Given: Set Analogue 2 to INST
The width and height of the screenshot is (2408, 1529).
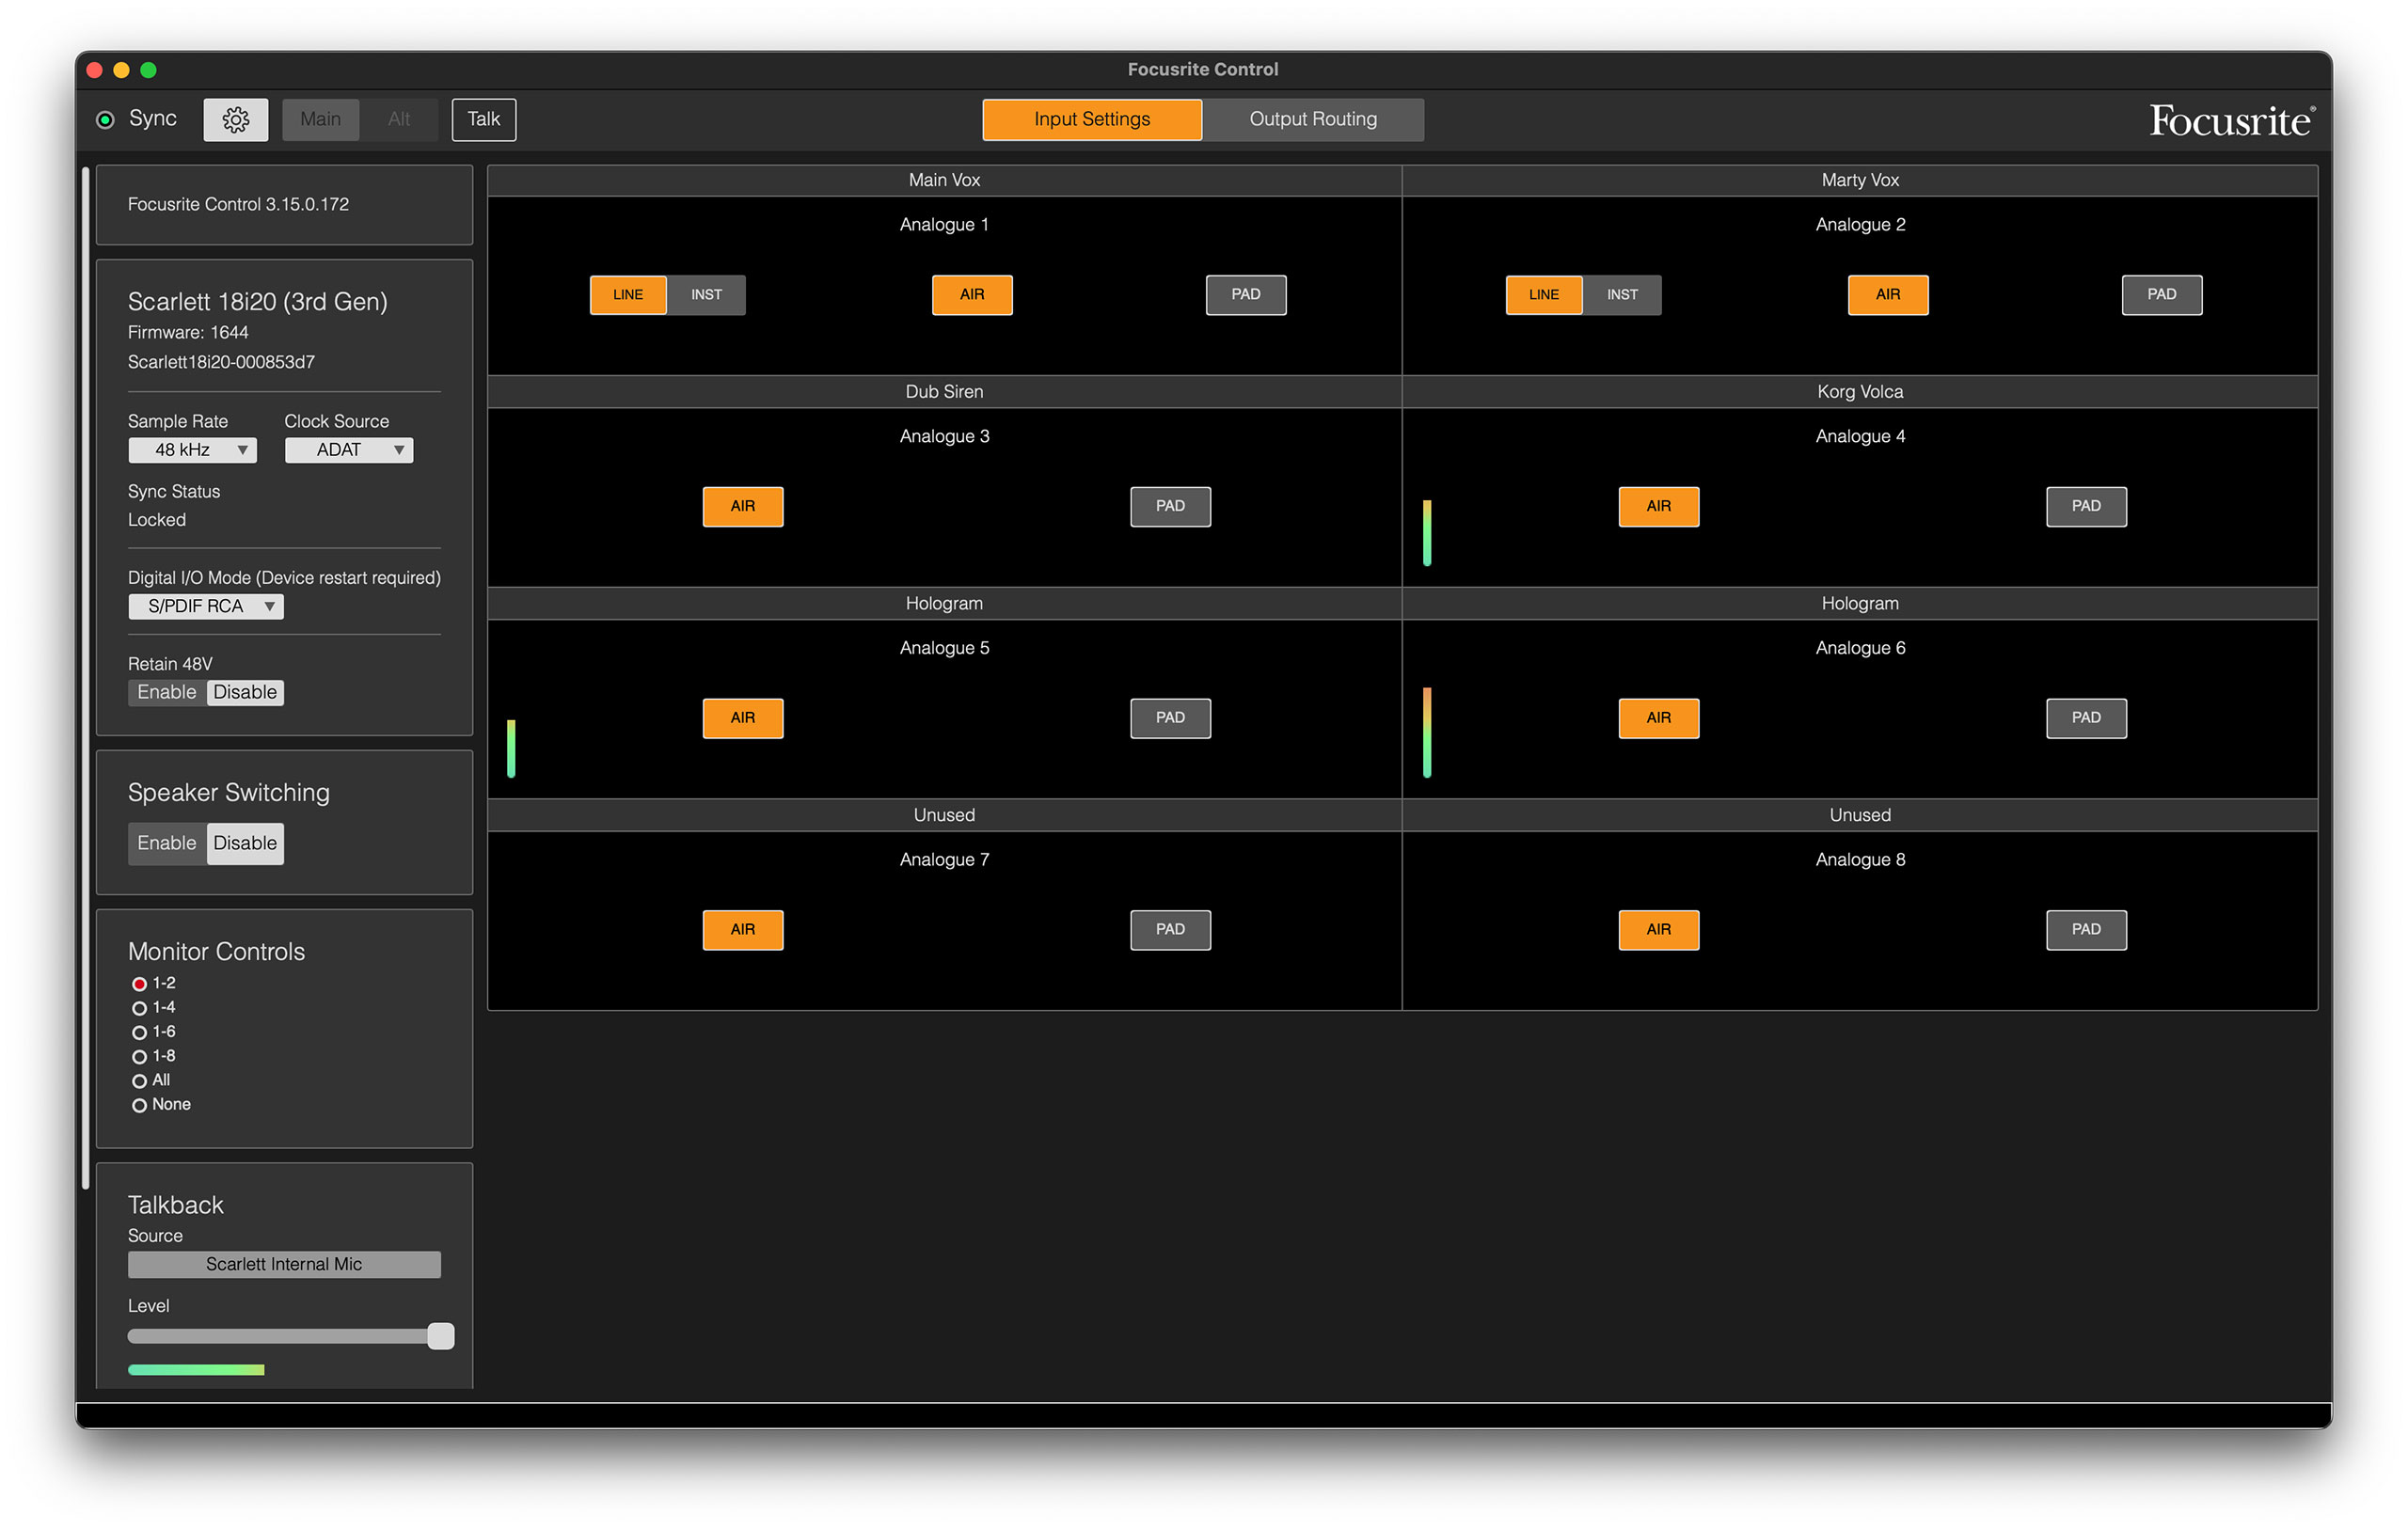Looking at the screenshot, I should (x=1622, y=295).
